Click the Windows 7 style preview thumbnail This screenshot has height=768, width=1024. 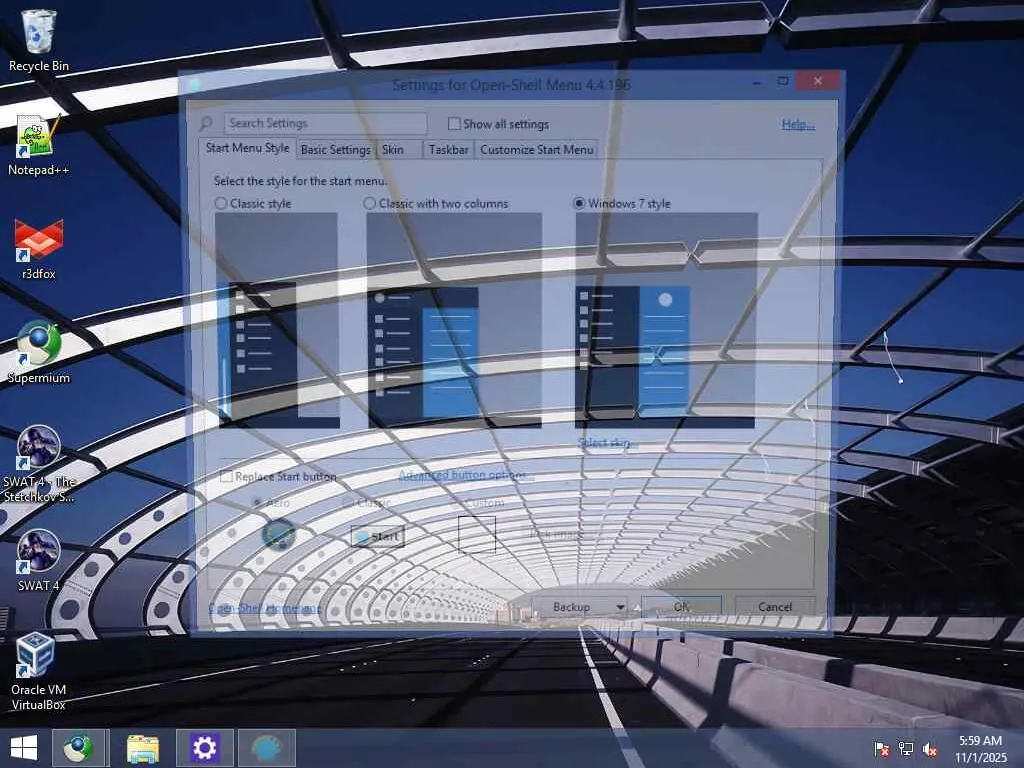point(666,320)
